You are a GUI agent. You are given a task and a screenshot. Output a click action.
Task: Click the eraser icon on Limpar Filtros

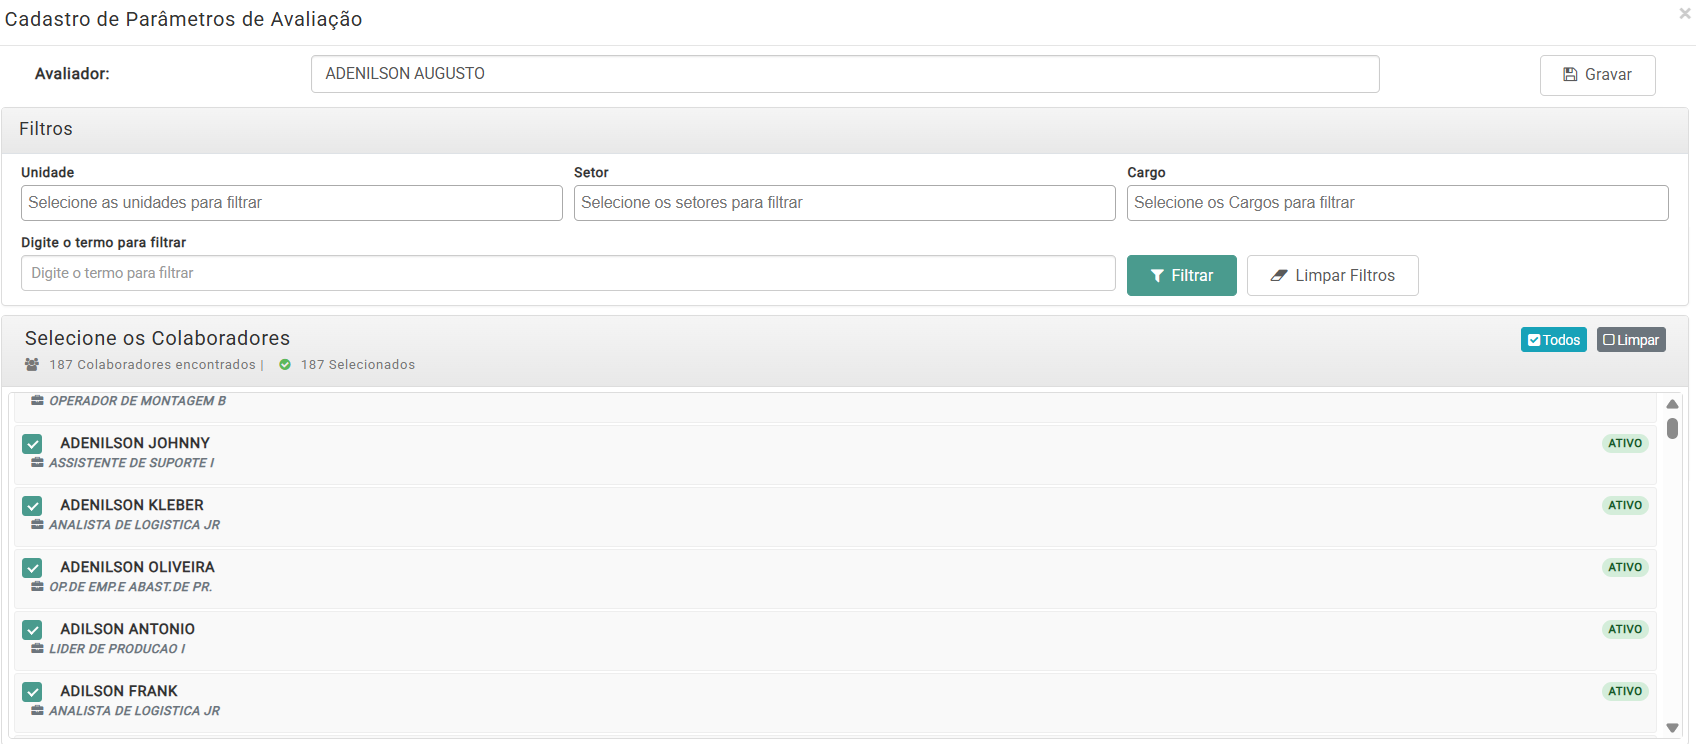pyautogui.click(x=1278, y=276)
